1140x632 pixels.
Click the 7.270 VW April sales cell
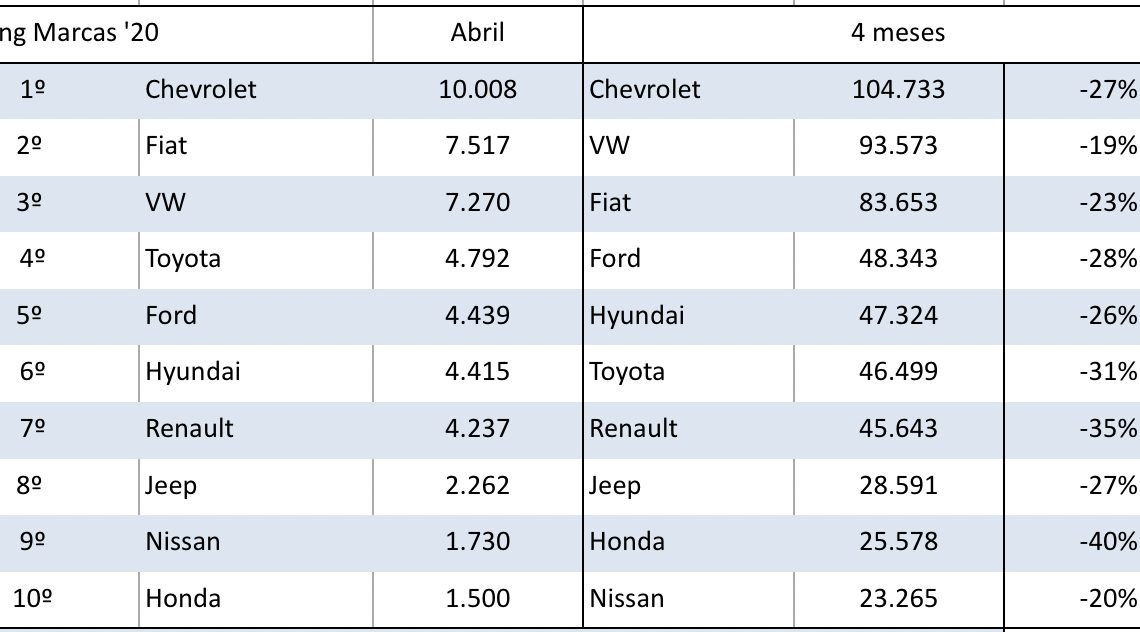point(477,202)
